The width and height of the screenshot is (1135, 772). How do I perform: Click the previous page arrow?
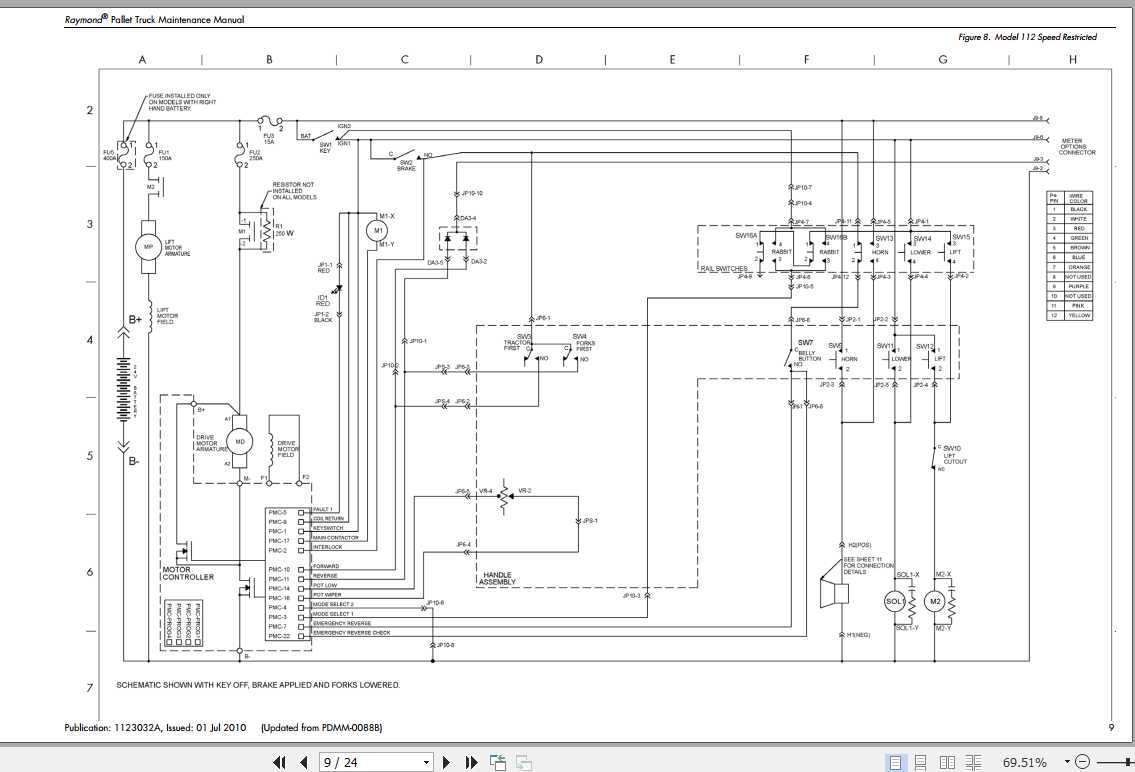(303, 762)
